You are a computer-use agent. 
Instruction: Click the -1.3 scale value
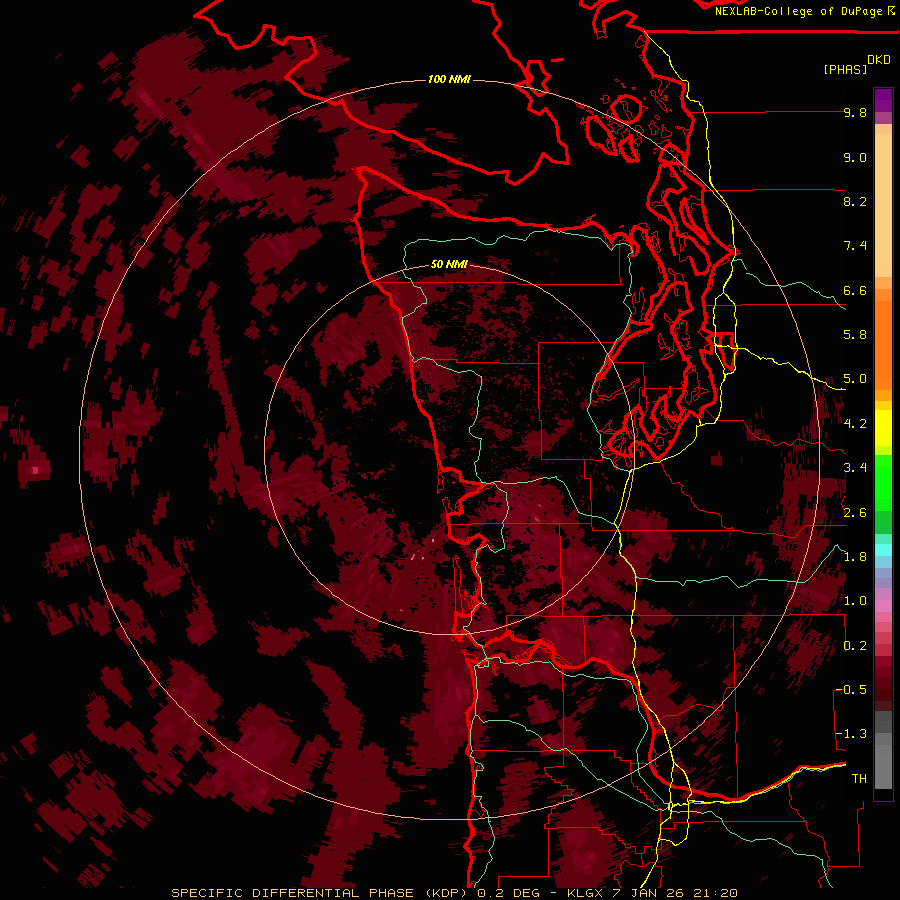tap(851, 734)
